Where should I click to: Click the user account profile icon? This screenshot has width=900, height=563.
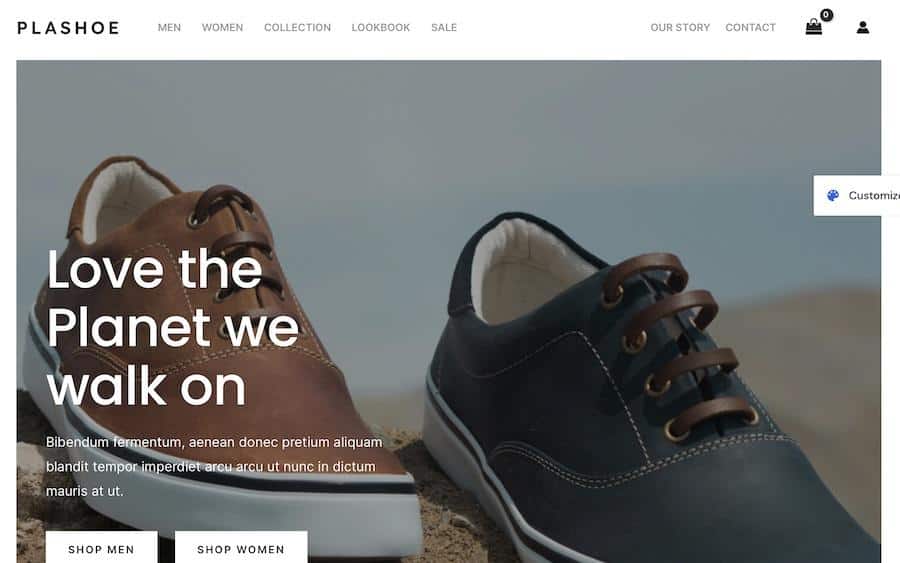point(862,27)
